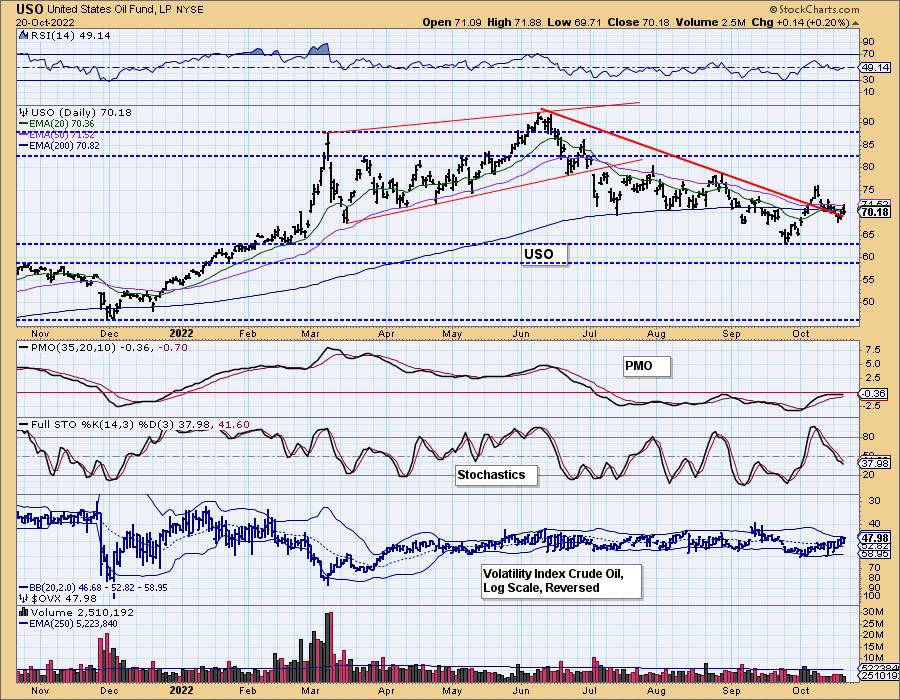Click the 5223840 volume EMA tag on the right axis

click(876, 669)
